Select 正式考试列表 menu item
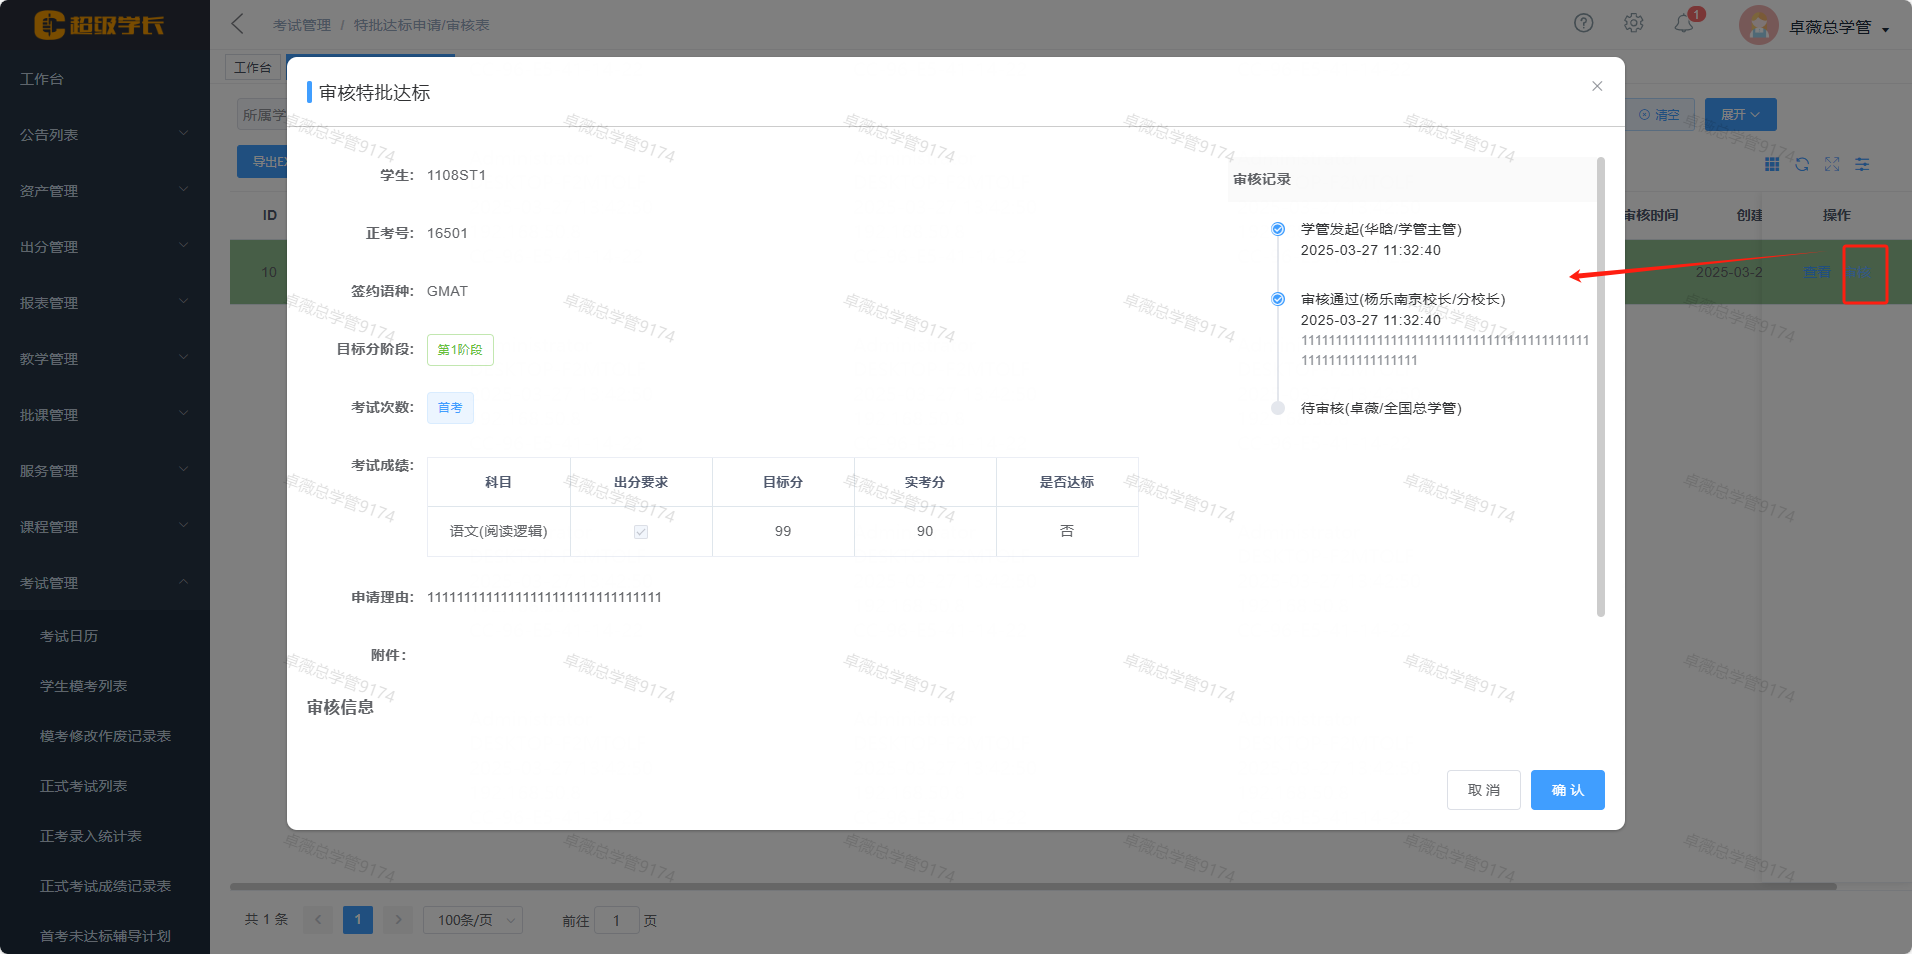Image resolution: width=1912 pixels, height=954 pixels. pyautogui.click(x=84, y=786)
